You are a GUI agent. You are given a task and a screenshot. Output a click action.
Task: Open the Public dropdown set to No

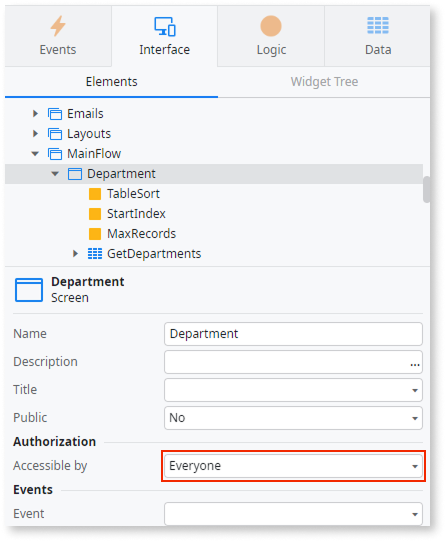[293, 418]
